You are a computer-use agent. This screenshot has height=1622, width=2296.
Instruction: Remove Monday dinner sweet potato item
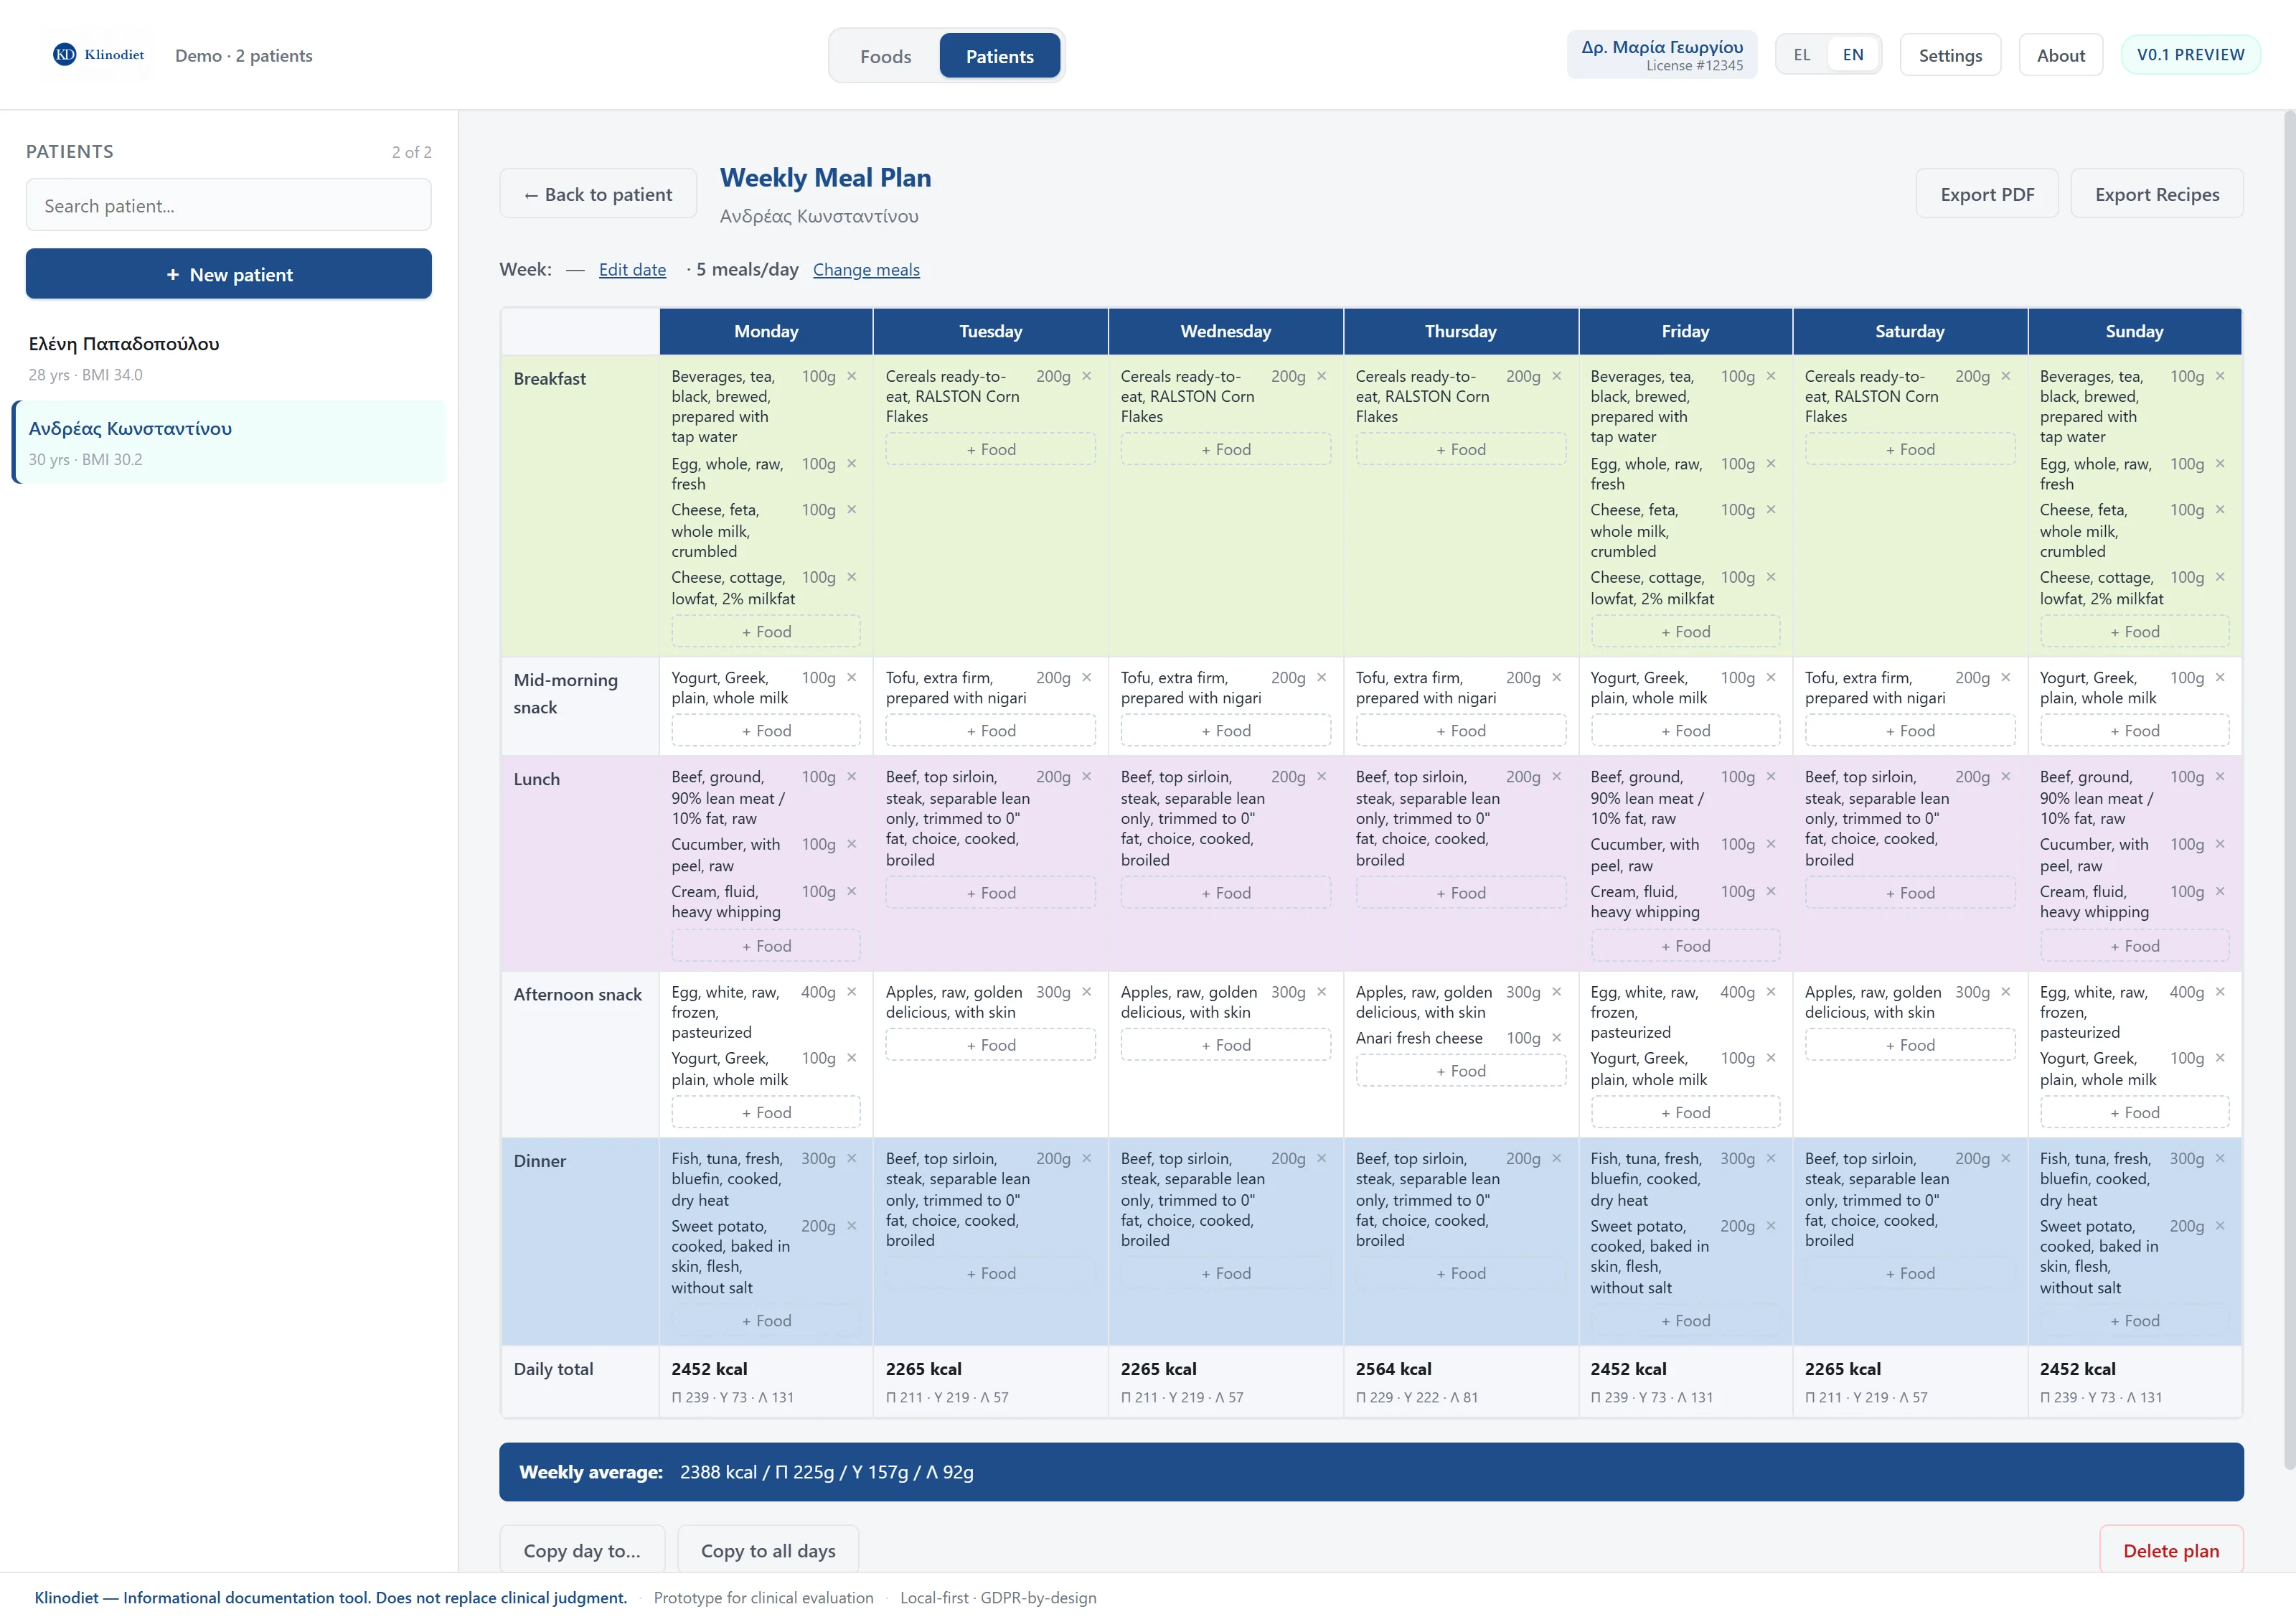point(852,1226)
